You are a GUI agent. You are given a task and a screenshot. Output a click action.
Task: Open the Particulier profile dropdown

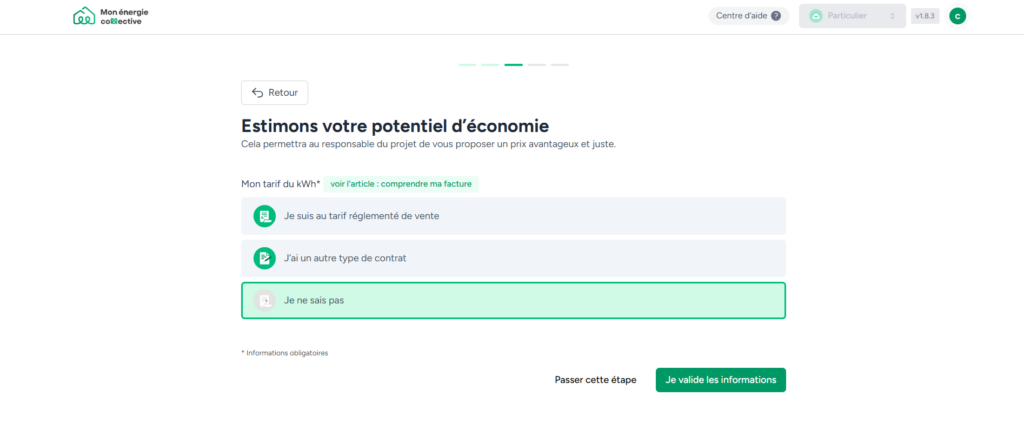pyautogui.click(x=851, y=16)
